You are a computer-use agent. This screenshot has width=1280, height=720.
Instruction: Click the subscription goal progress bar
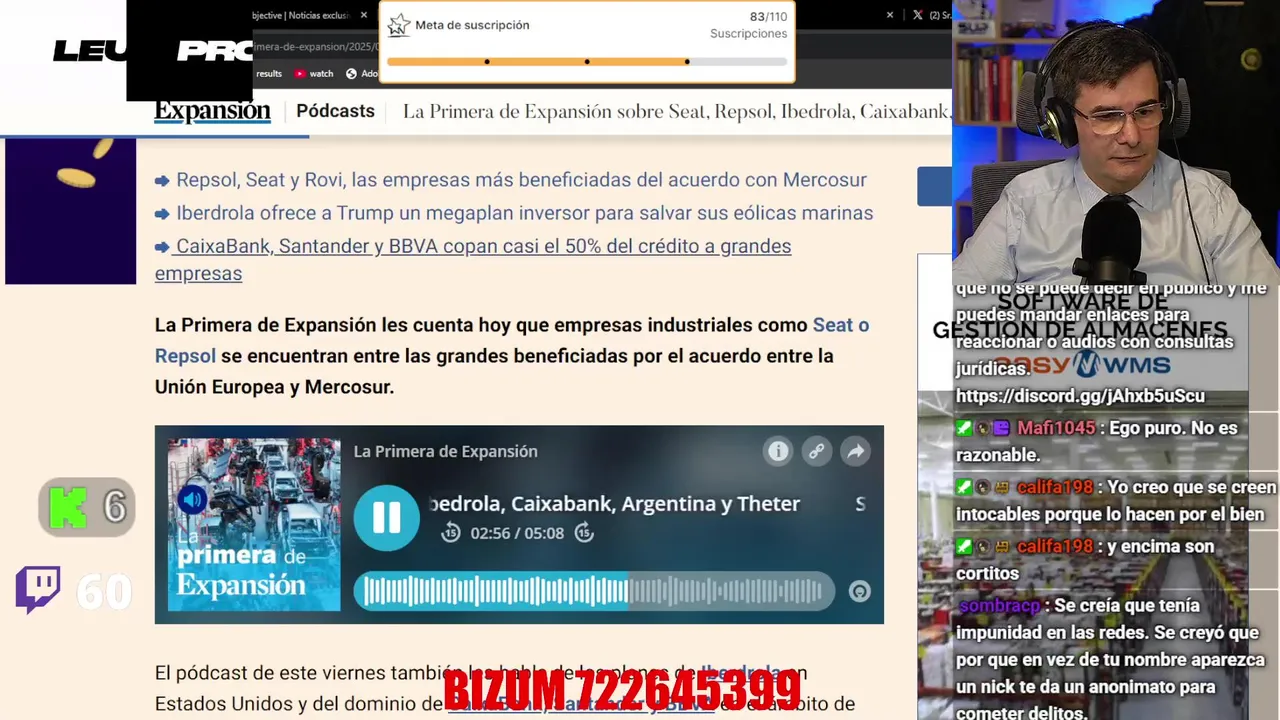(x=587, y=62)
